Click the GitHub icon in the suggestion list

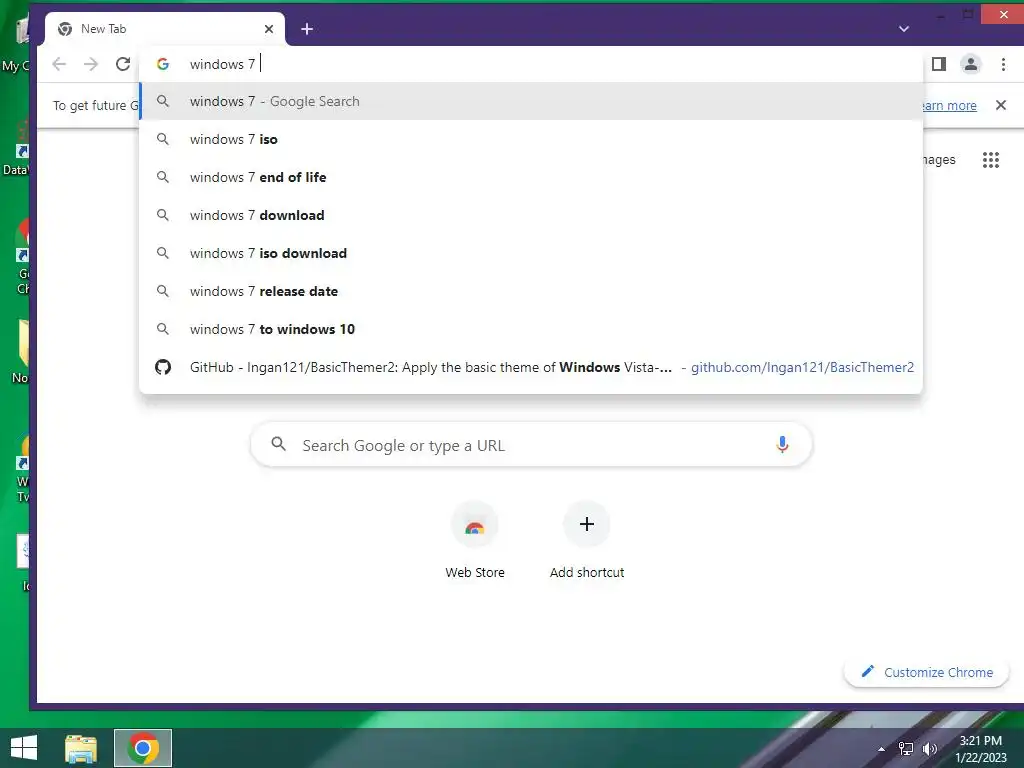point(163,367)
